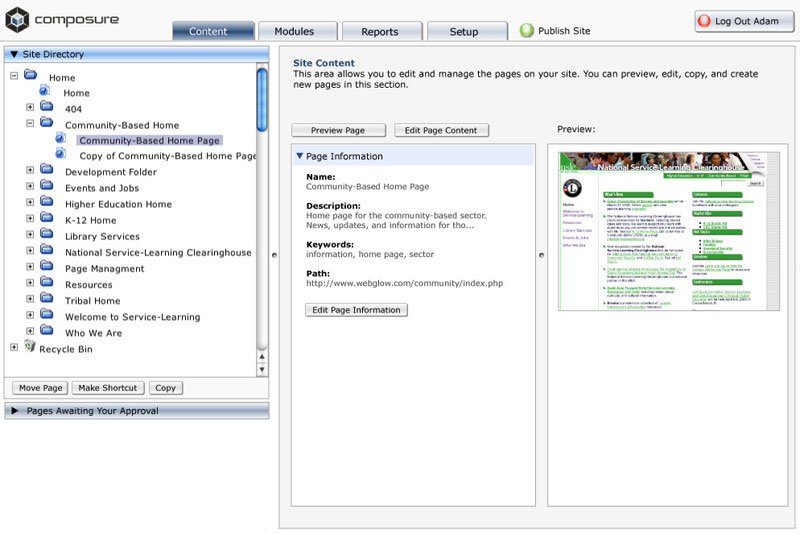This screenshot has width=800, height=534.
Task: Collapse the Community-Based Home folder node
Action: coord(30,124)
